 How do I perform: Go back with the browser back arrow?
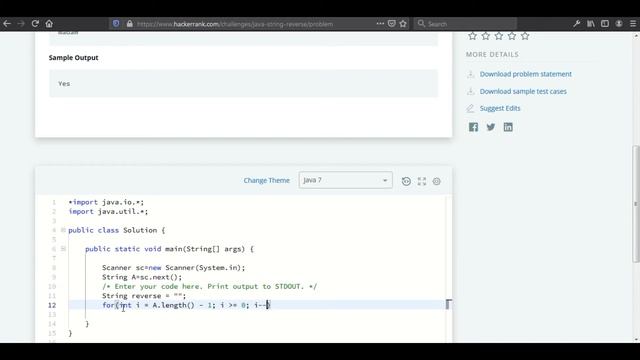tap(7, 24)
